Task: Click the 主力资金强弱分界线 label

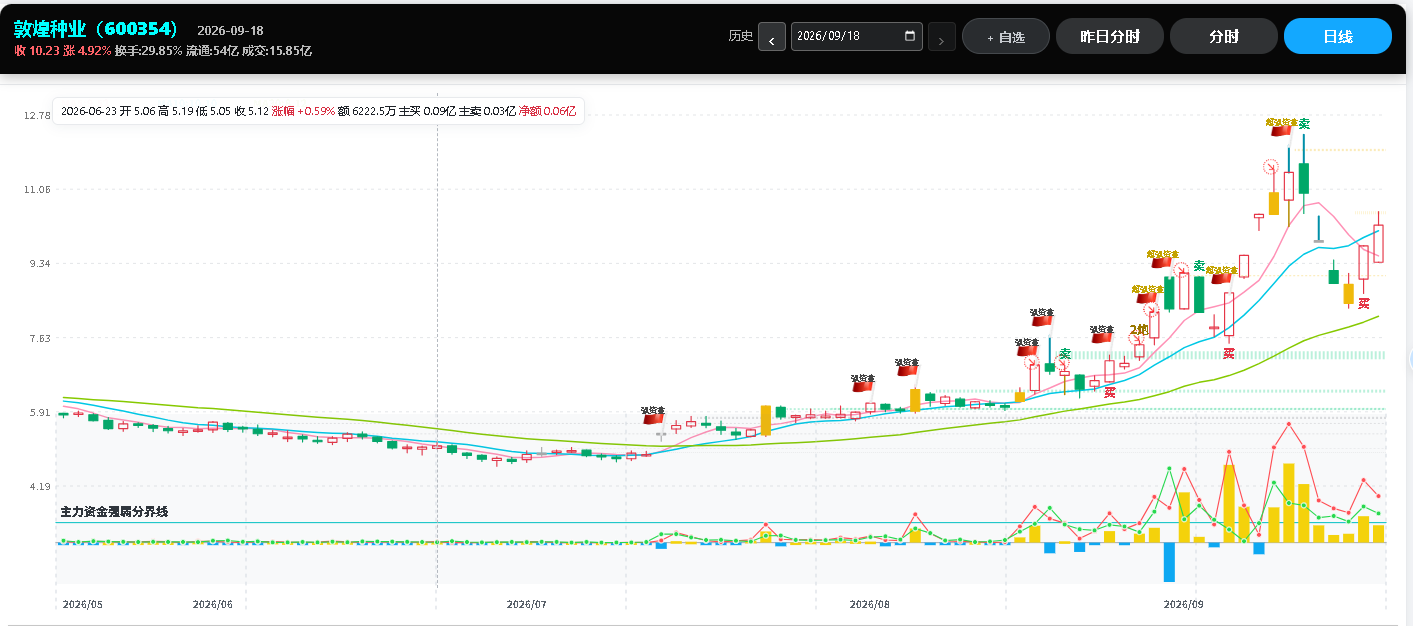Action: pyautogui.click(x=114, y=512)
